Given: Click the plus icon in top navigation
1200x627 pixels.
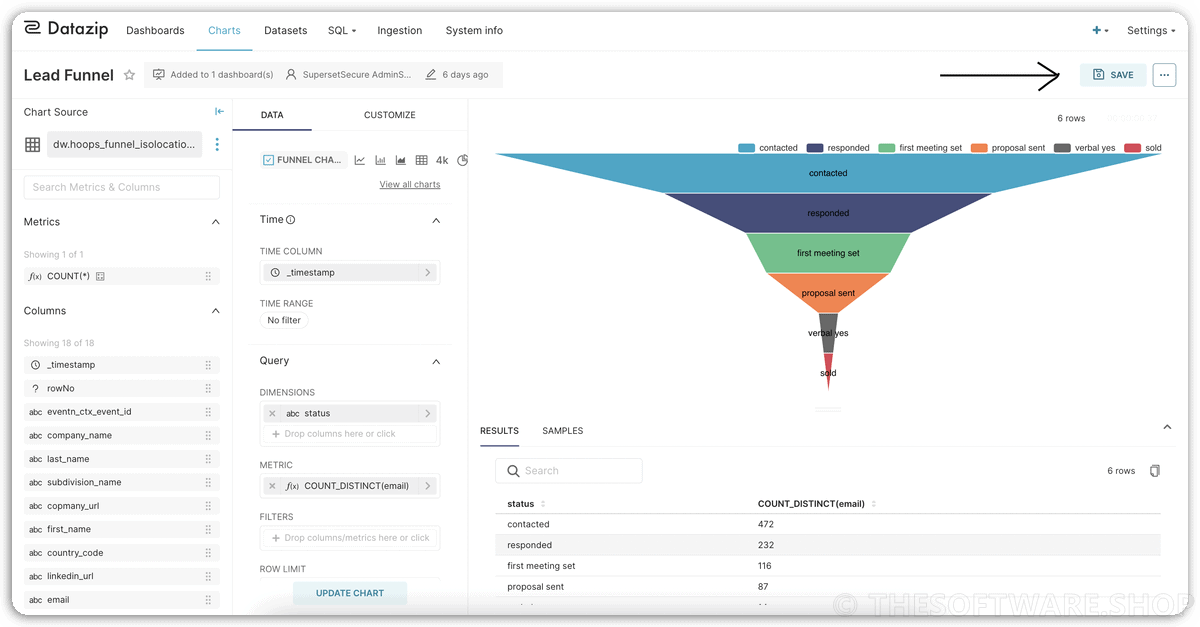Looking at the screenshot, I should (1099, 30).
